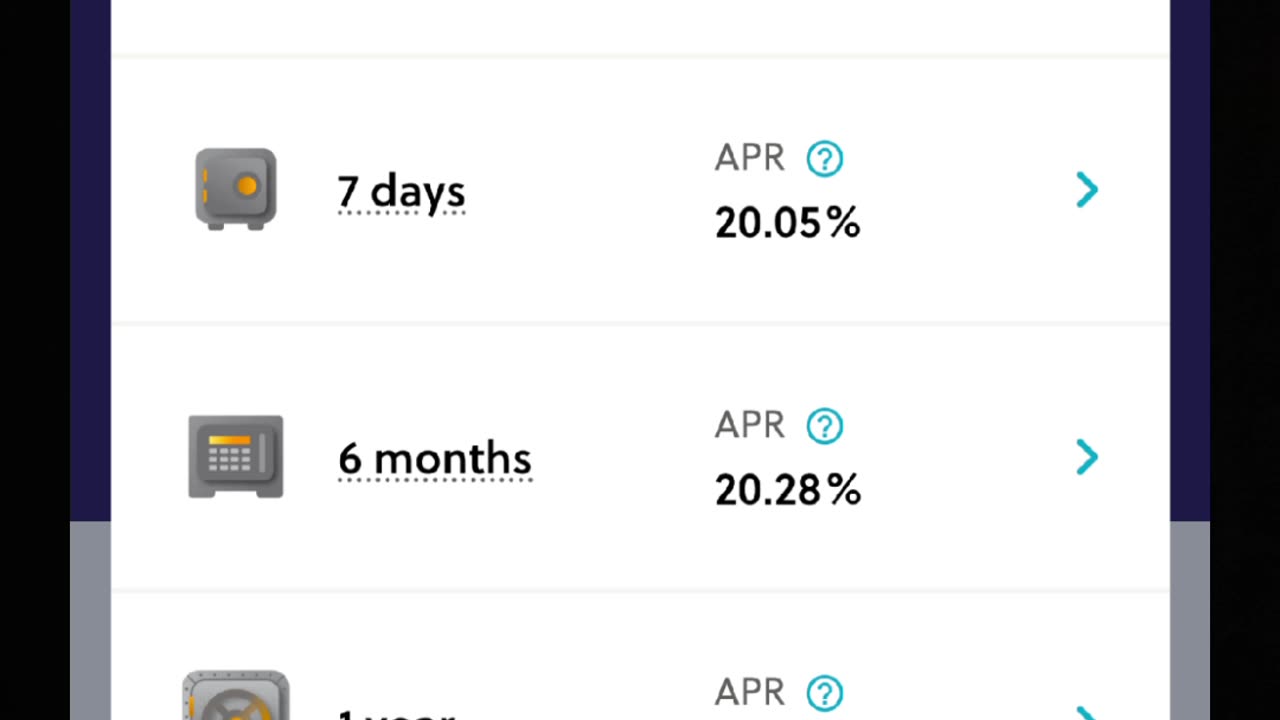Select the underlined "6 months" label
Viewport: 1280px width, 720px height.
click(x=434, y=459)
